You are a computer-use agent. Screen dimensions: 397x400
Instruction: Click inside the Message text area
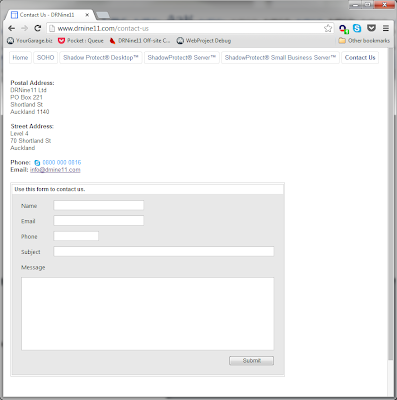point(148,314)
